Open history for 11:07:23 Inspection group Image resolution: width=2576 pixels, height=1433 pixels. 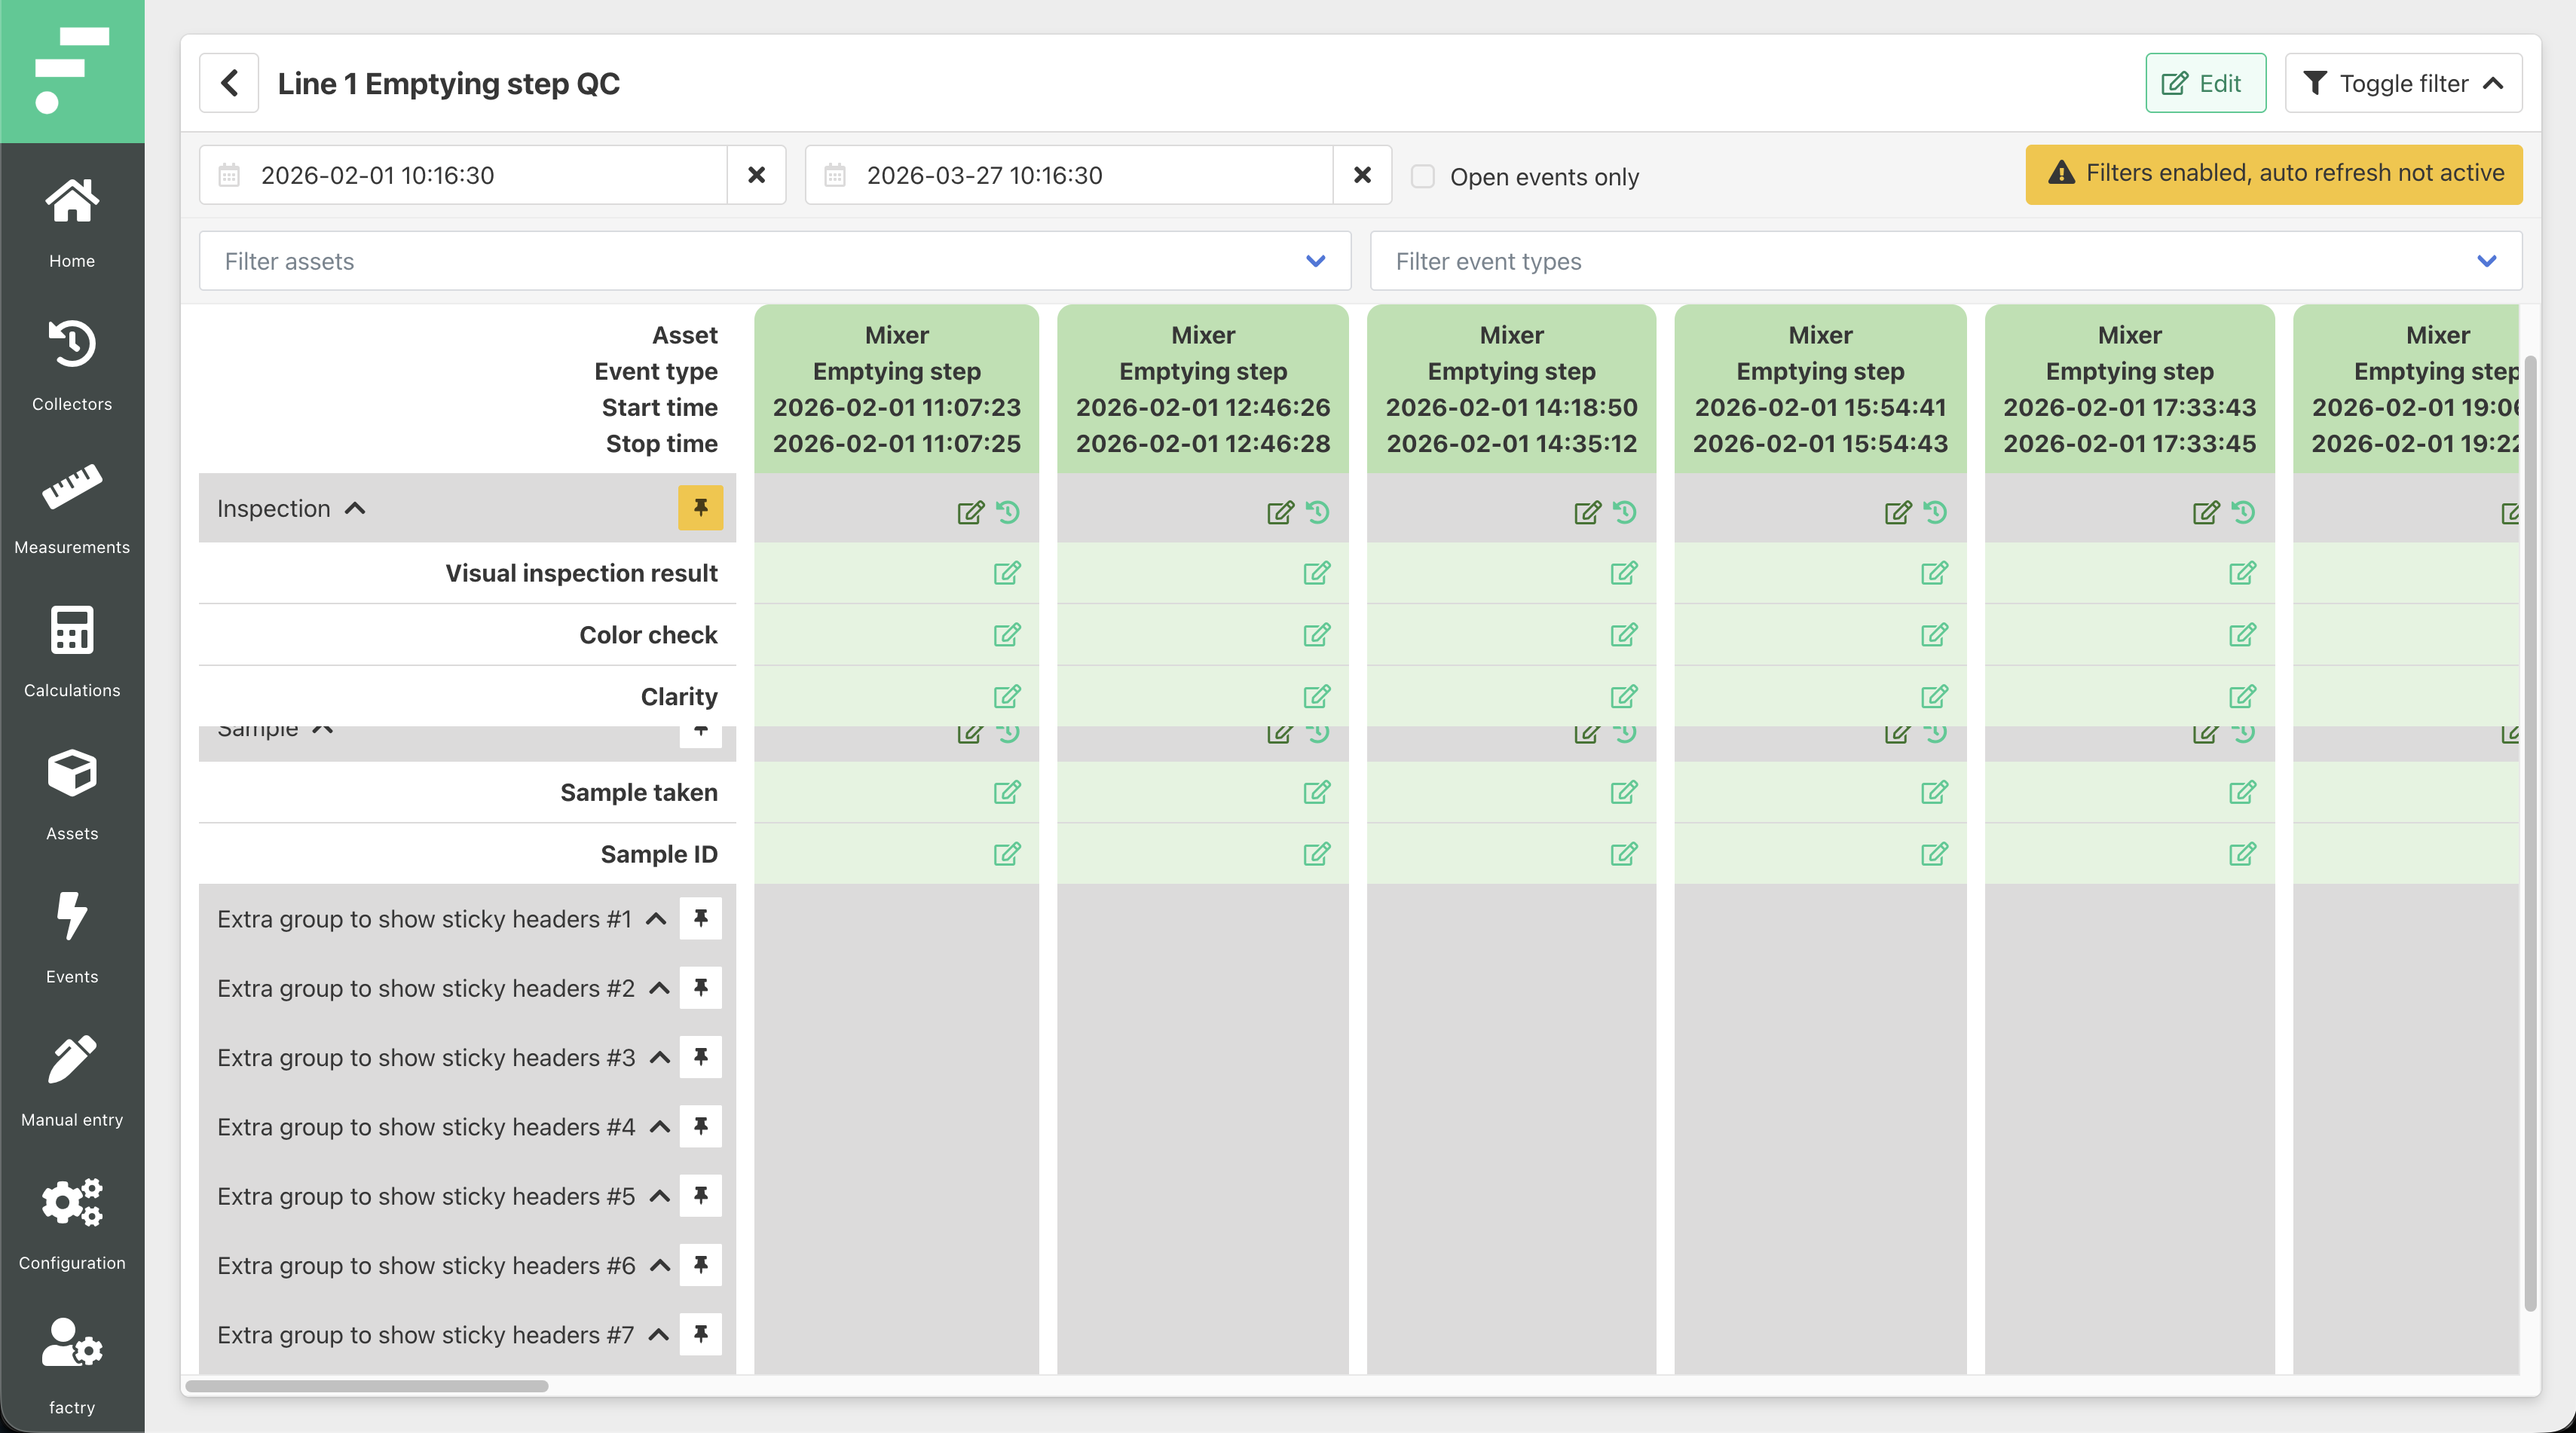point(1008,512)
